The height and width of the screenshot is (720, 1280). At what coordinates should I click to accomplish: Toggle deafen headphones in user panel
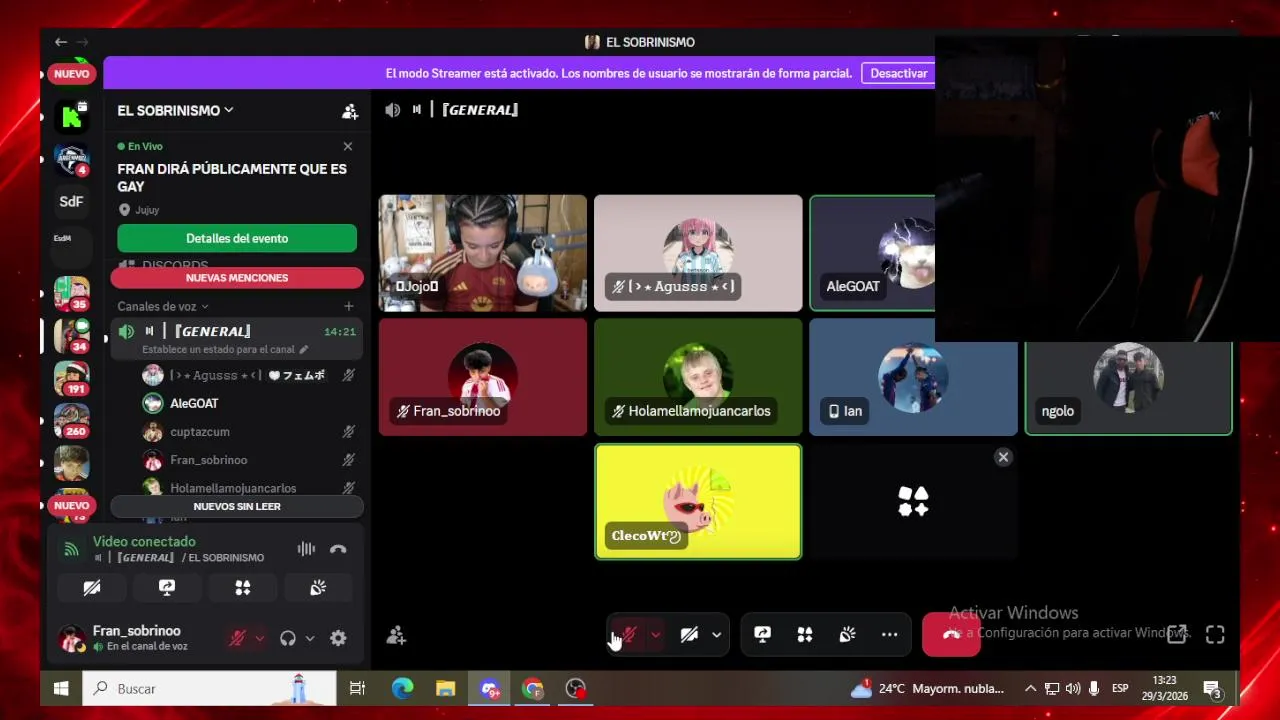click(x=288, y=638)
